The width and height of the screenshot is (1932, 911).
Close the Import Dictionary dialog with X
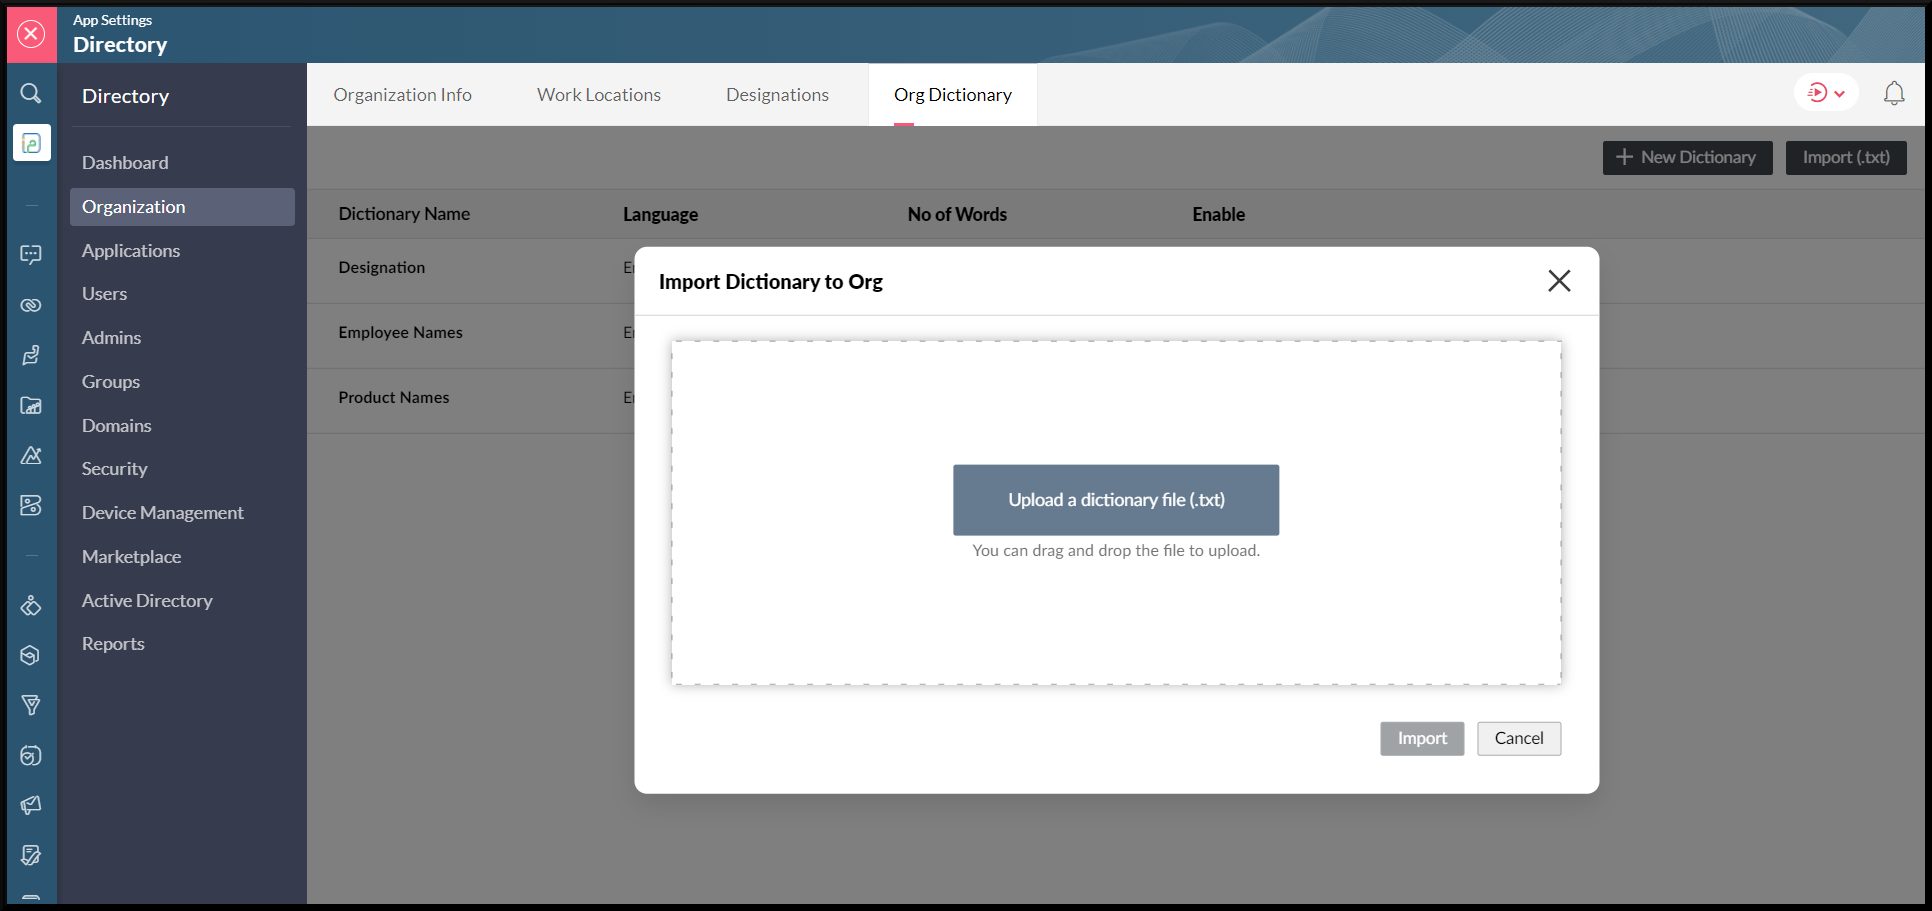tap(1559, 281)
